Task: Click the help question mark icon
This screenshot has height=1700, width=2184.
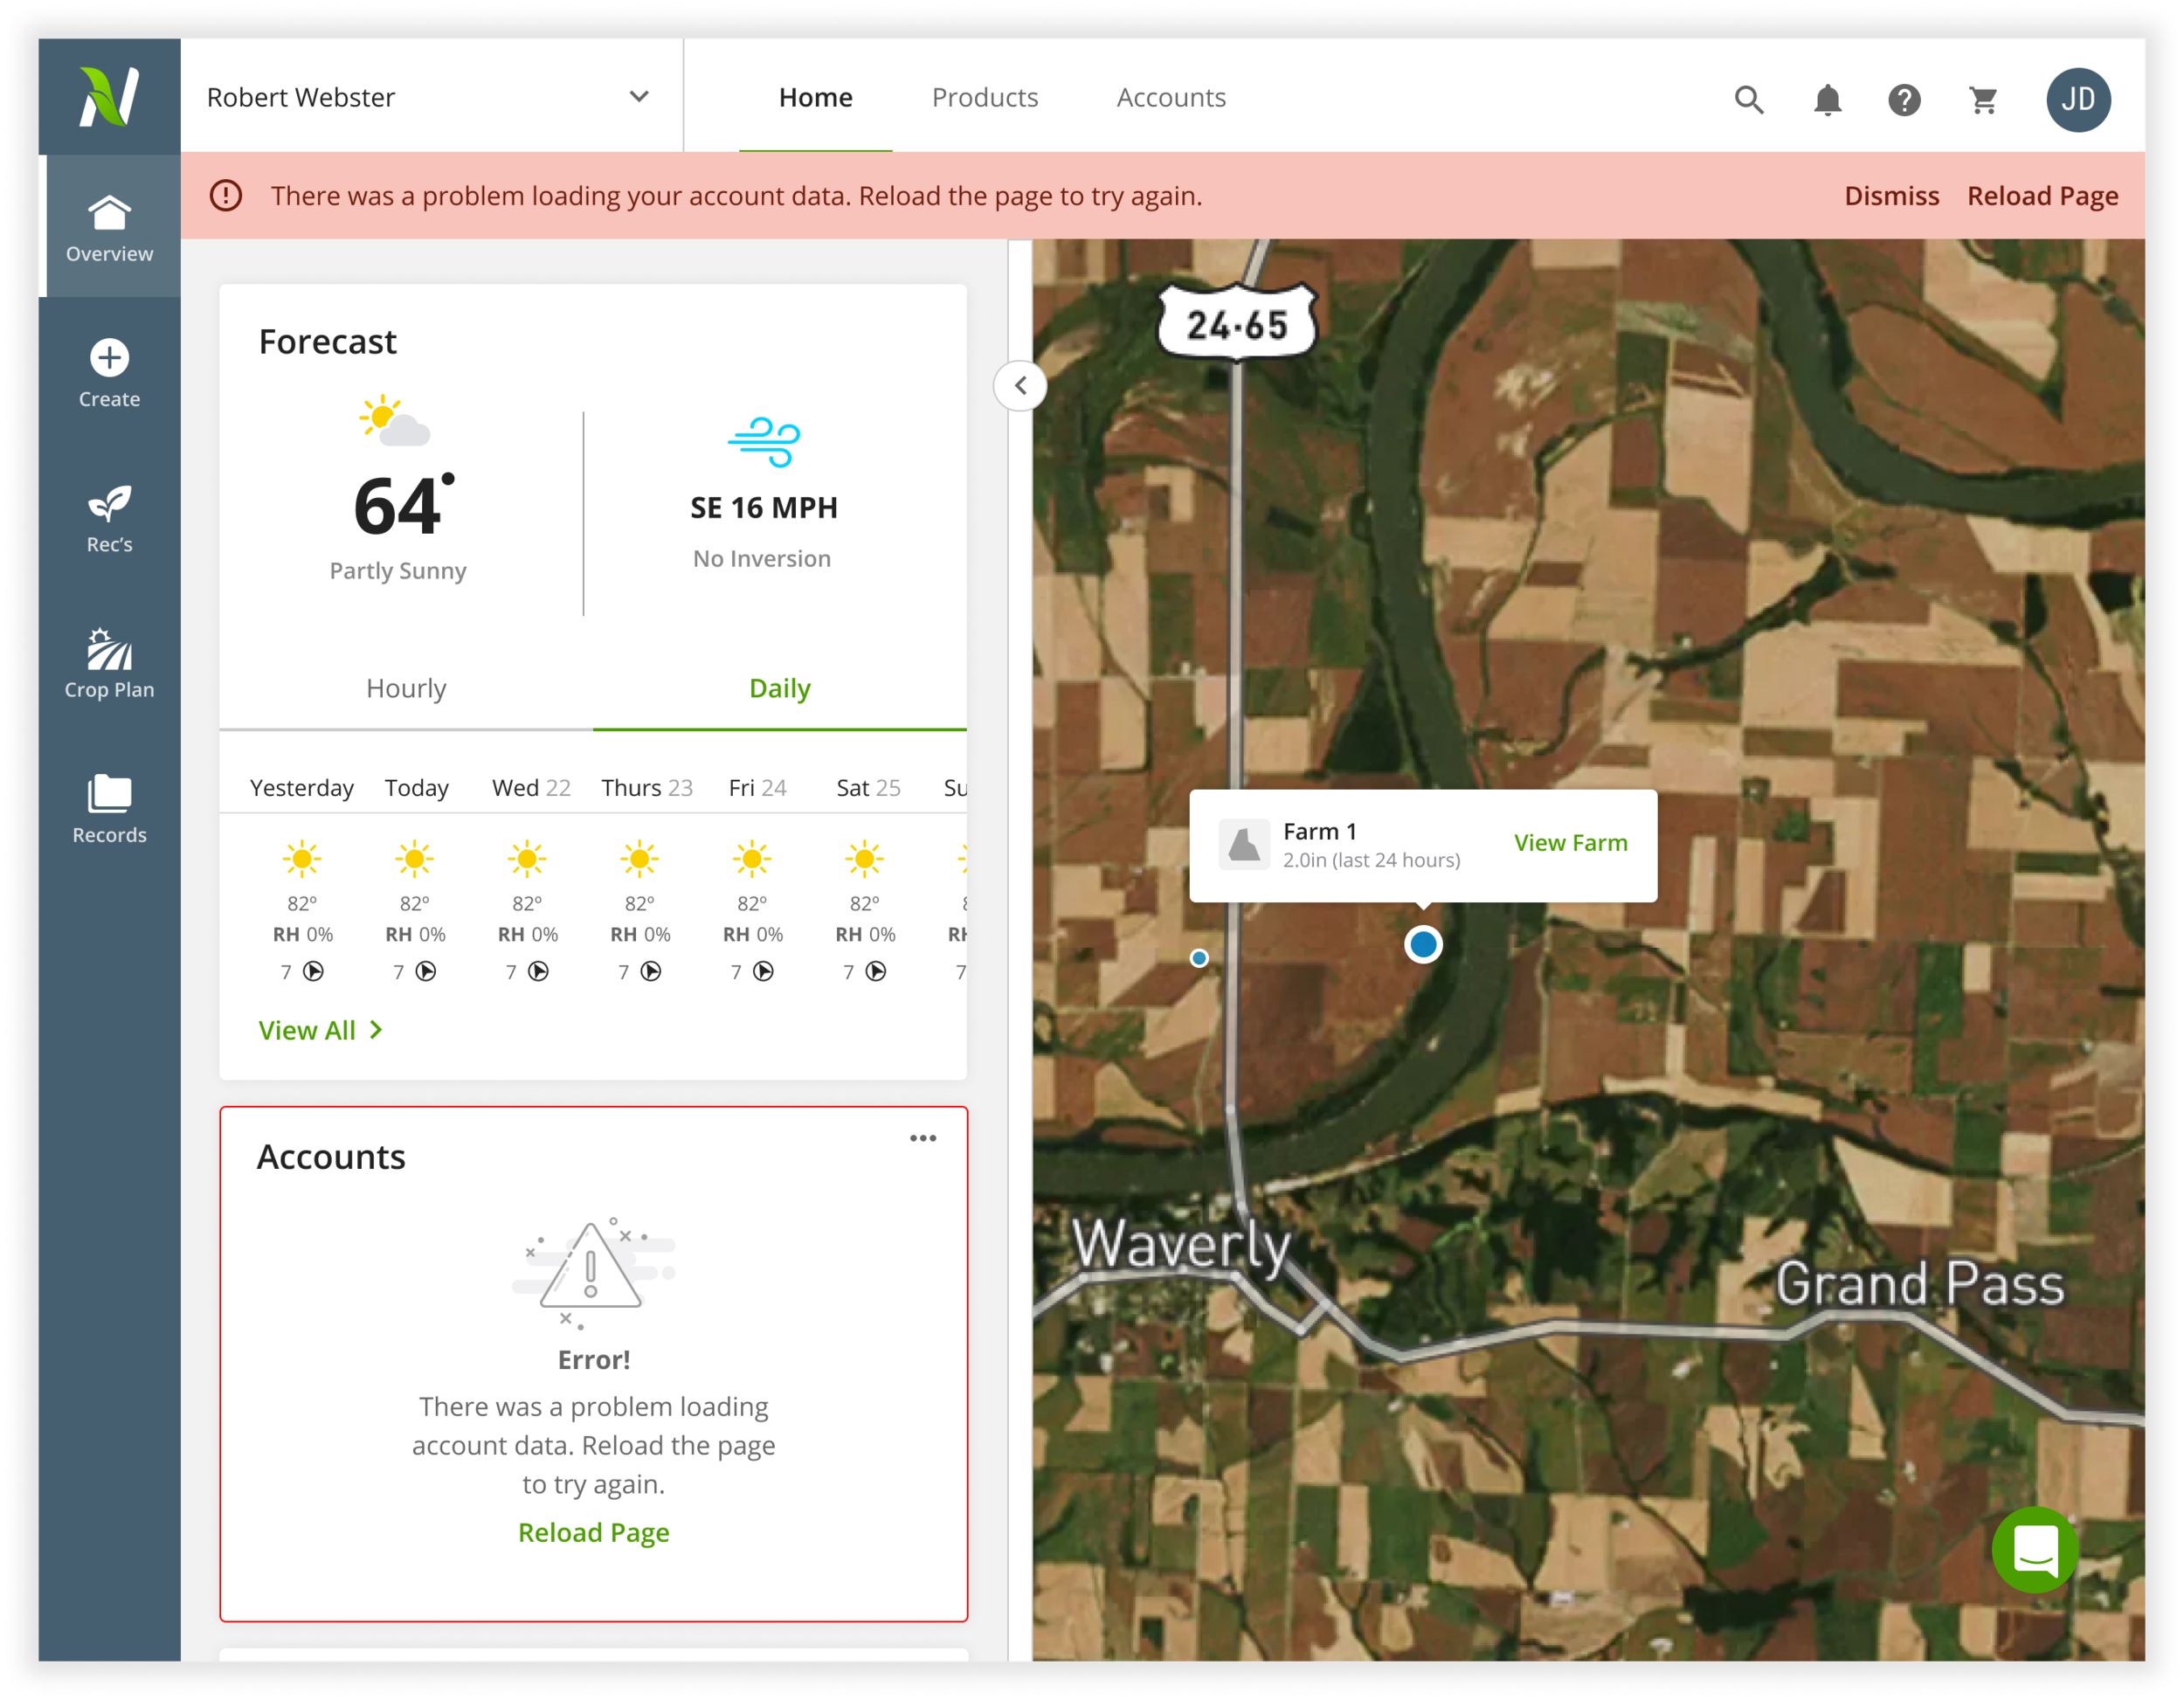Action: click(1904, 99)
